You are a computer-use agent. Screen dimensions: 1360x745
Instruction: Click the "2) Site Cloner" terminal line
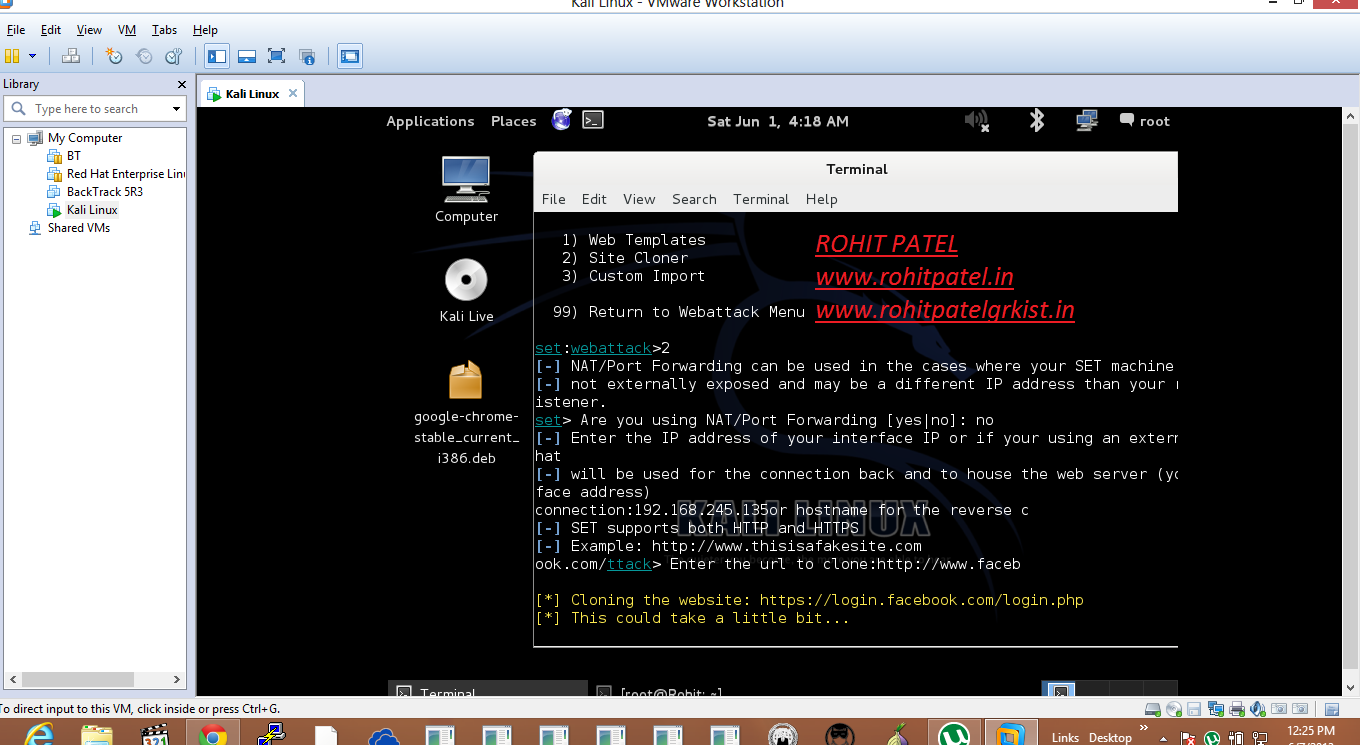coord(625,258)
